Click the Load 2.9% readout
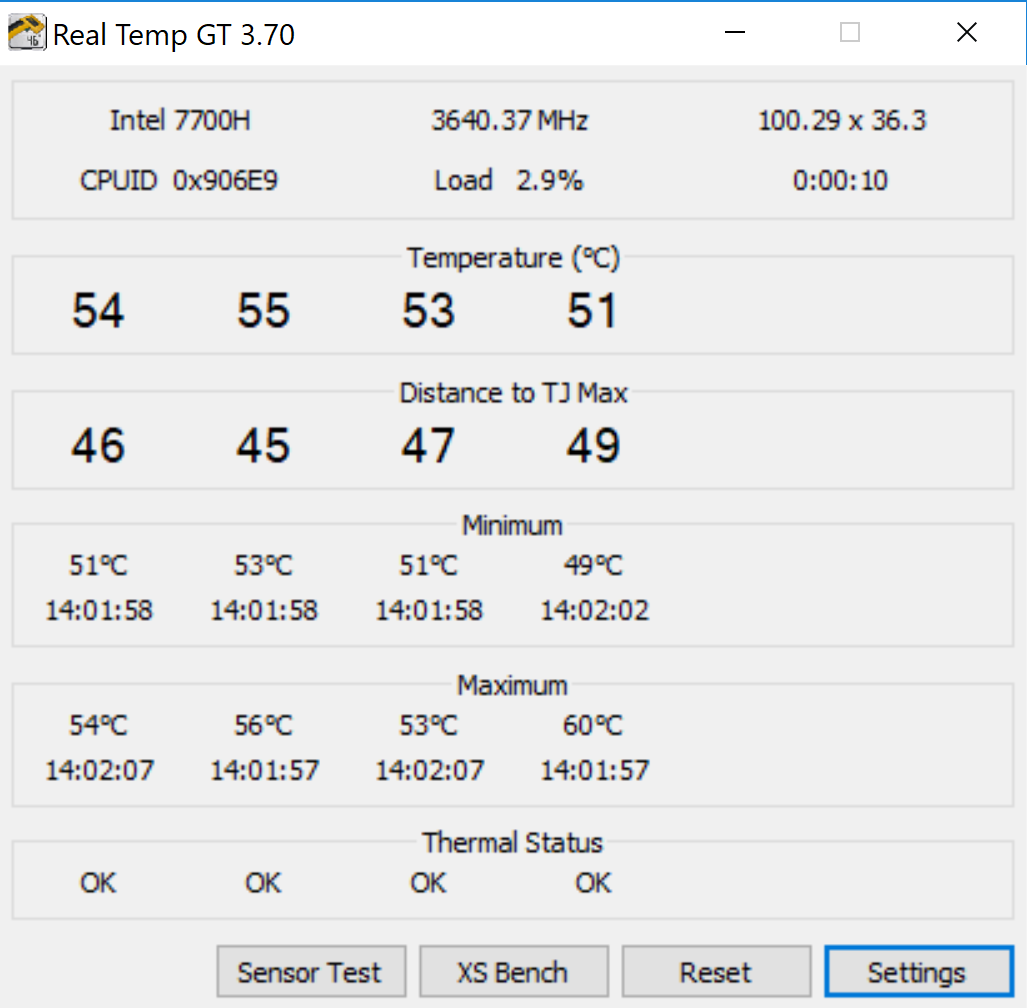The image size is (1027, 1008). [x=509, y=181]
